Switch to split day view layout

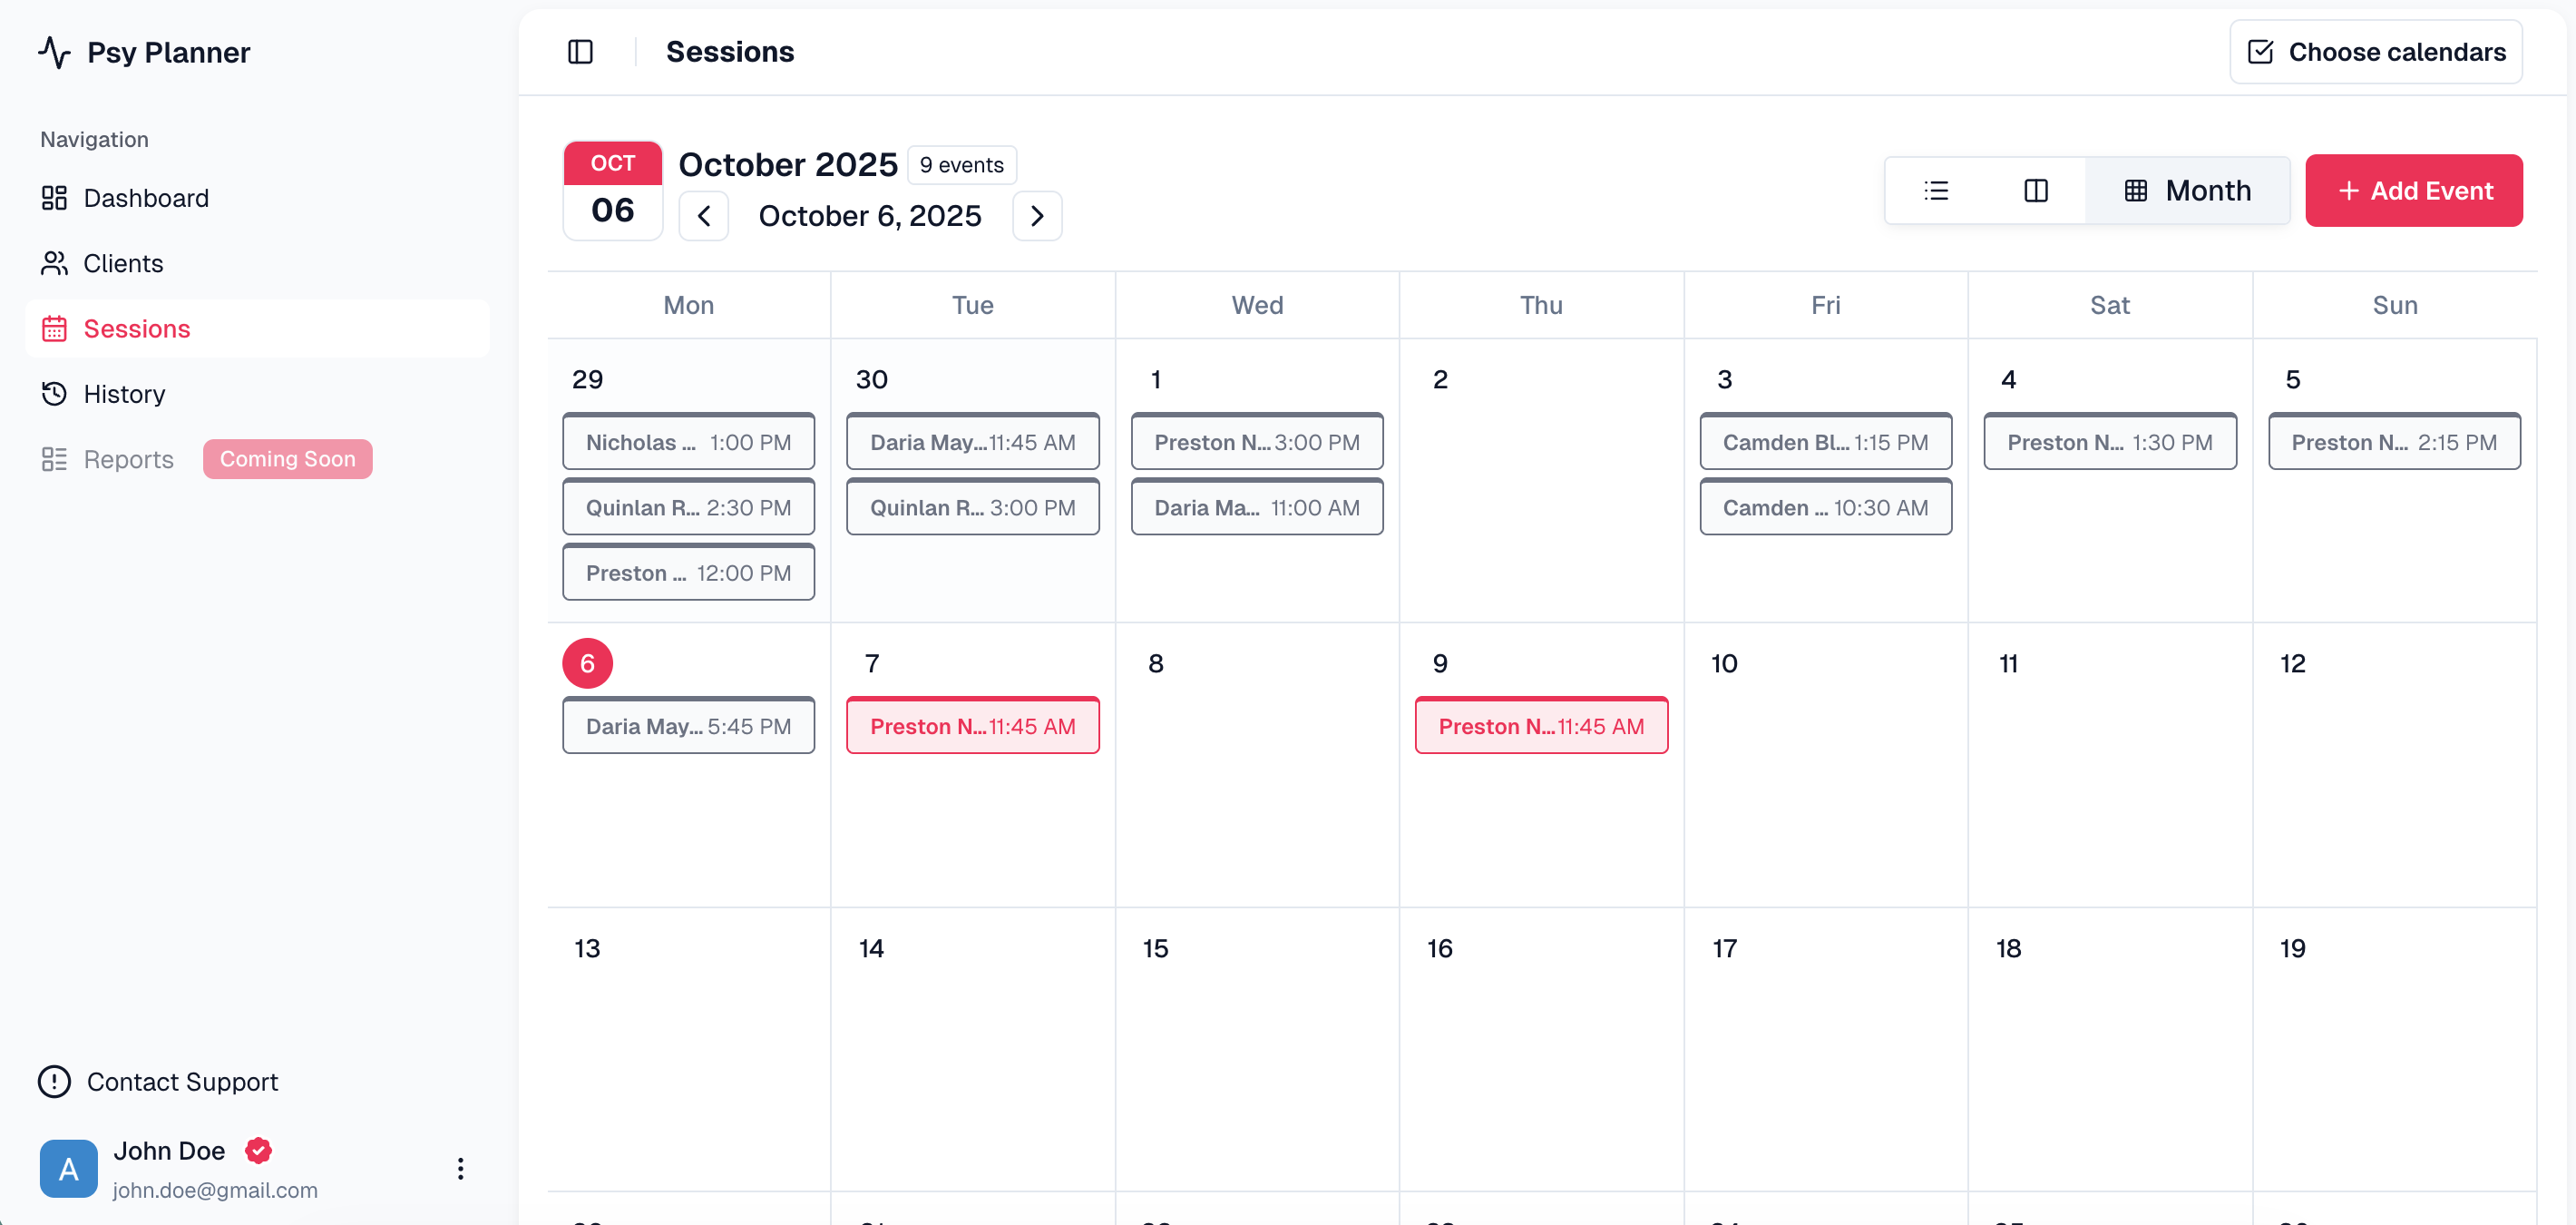[x=2036, y=190]
